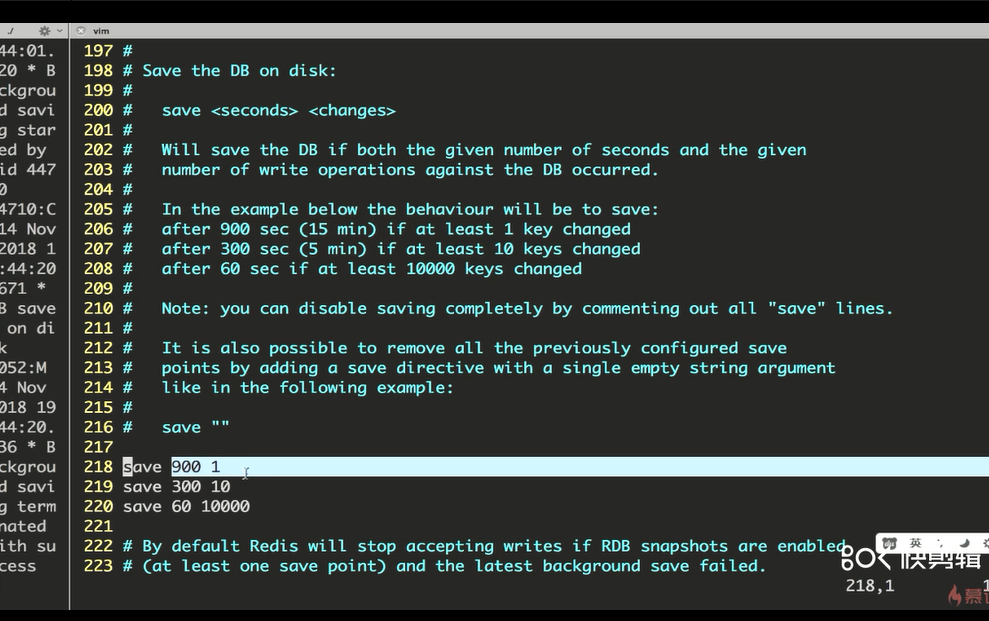Image resolution: width=989 pixels, height=621 pixels.
Task: Click the "./" path label in the left header
Action: click(11, 31)
